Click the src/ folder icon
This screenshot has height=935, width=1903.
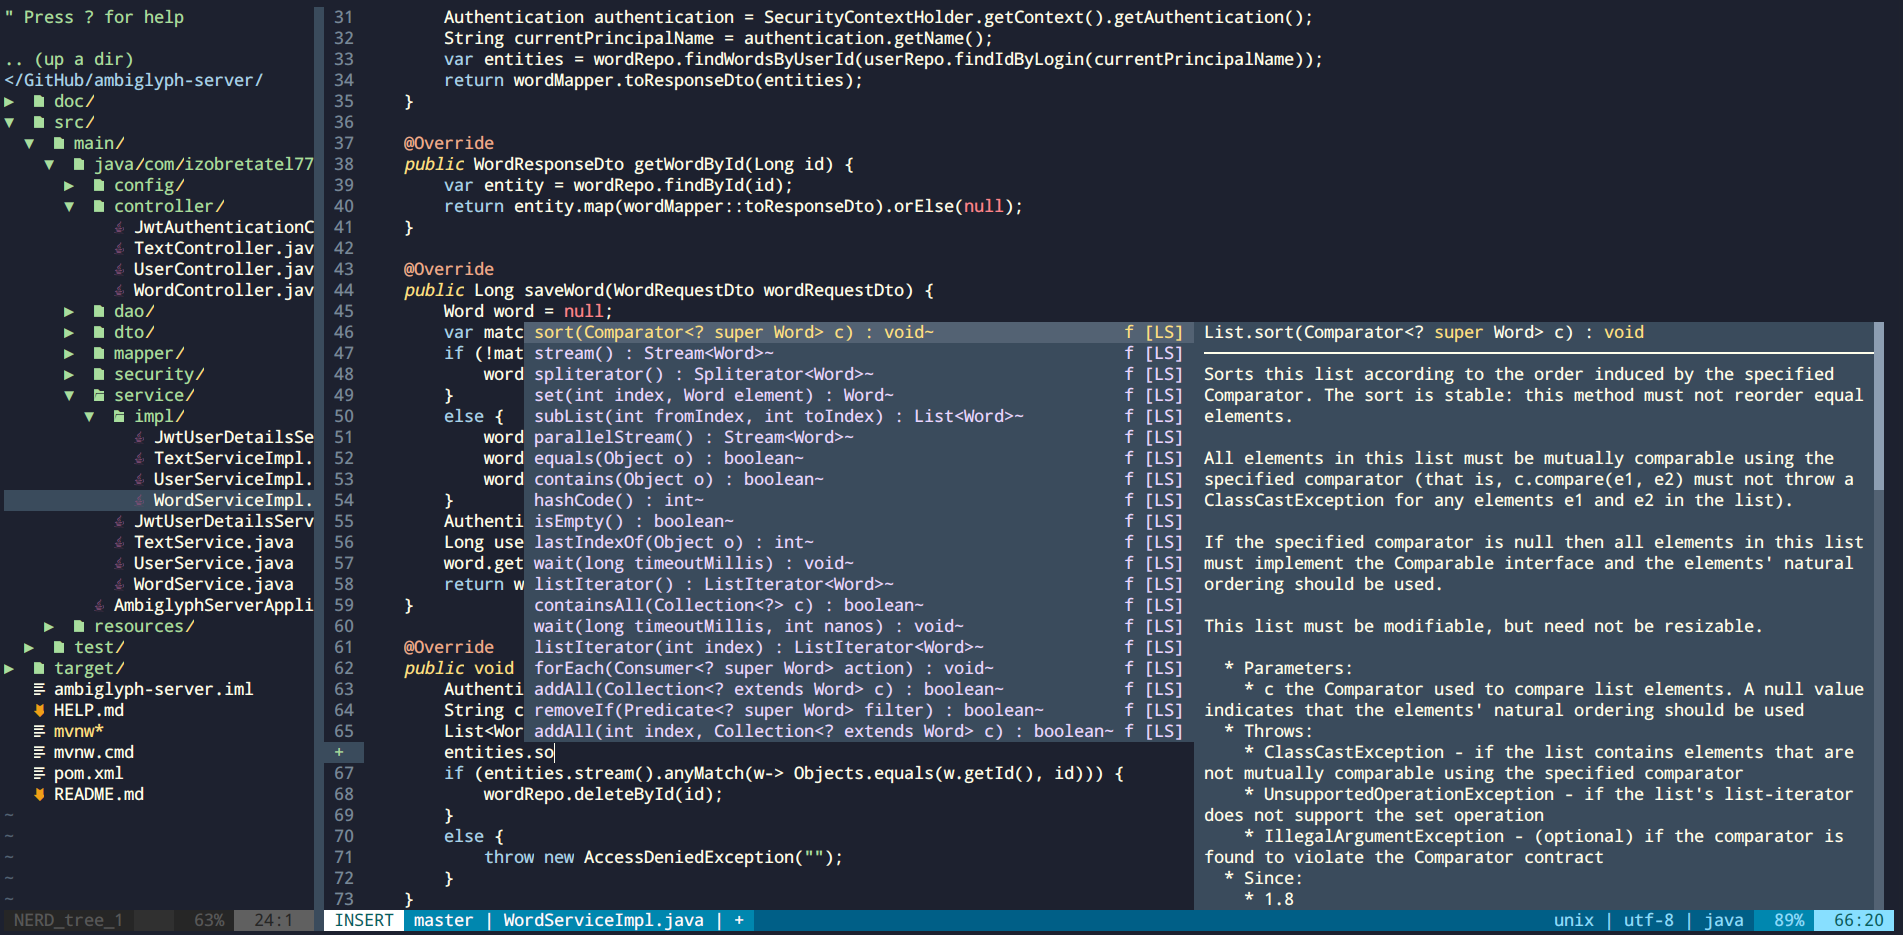(39, 122)
